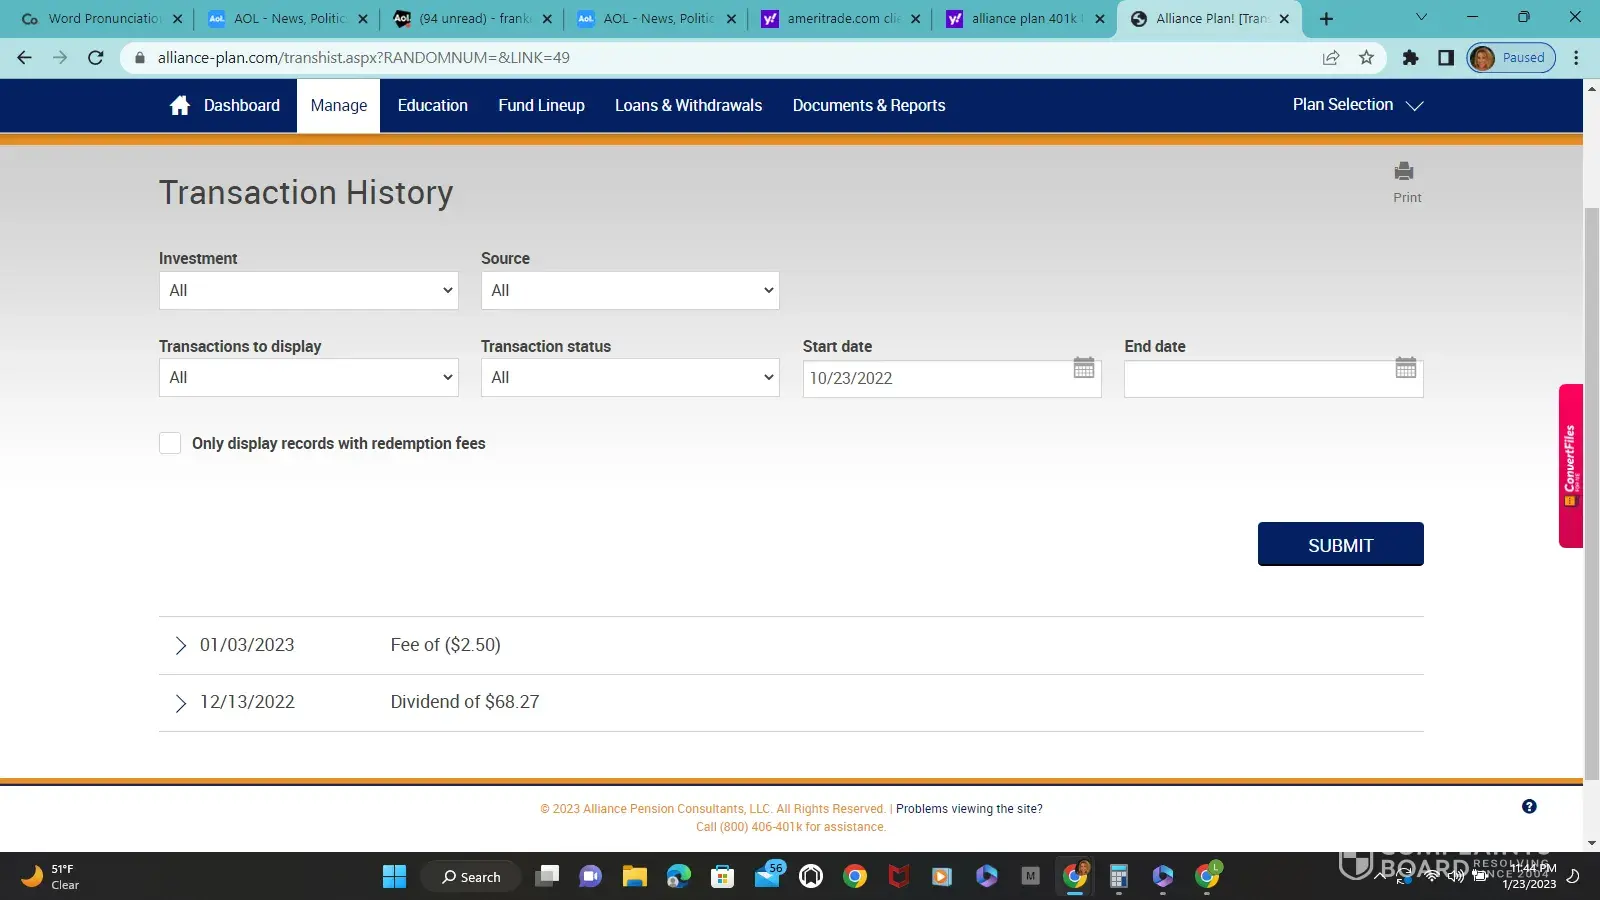The width and height of the screenshot is (1600, 900).
Task: Click the Problems viewing the site link
Action: click(968, 809)
